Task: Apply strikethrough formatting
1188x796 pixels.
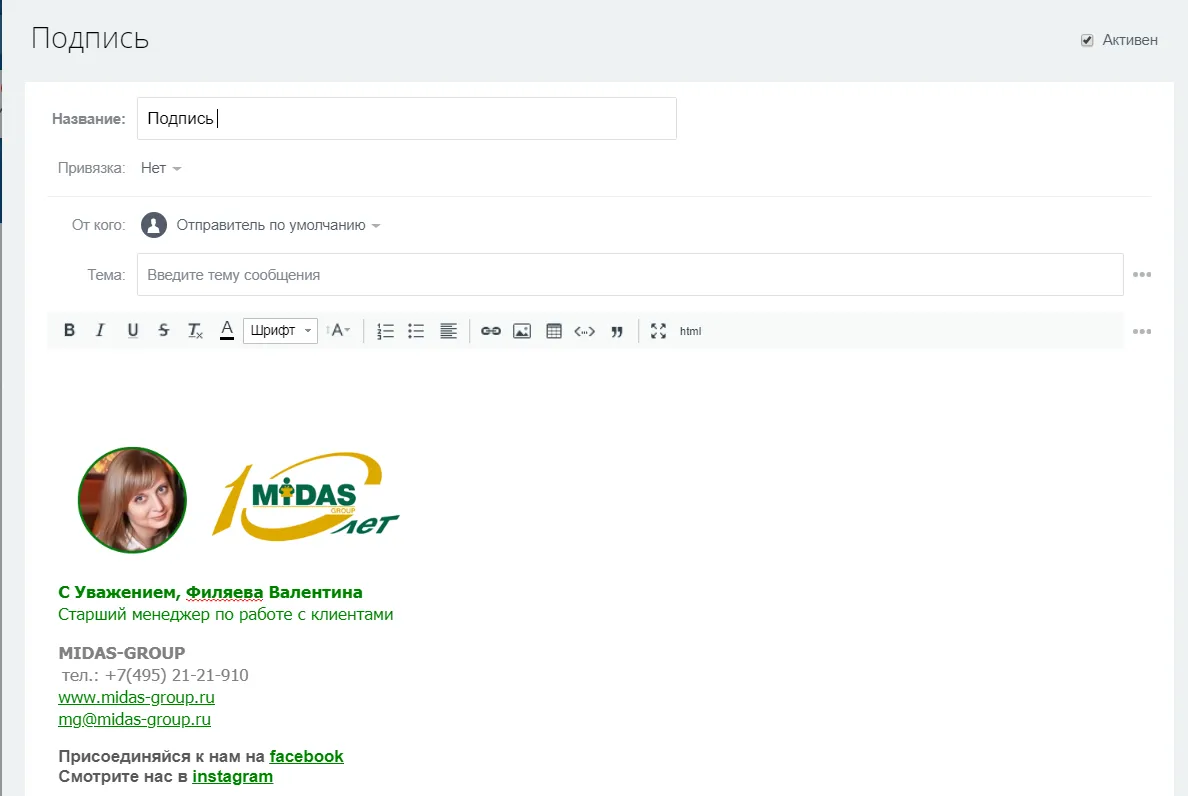Action: [x=164, y=331]
